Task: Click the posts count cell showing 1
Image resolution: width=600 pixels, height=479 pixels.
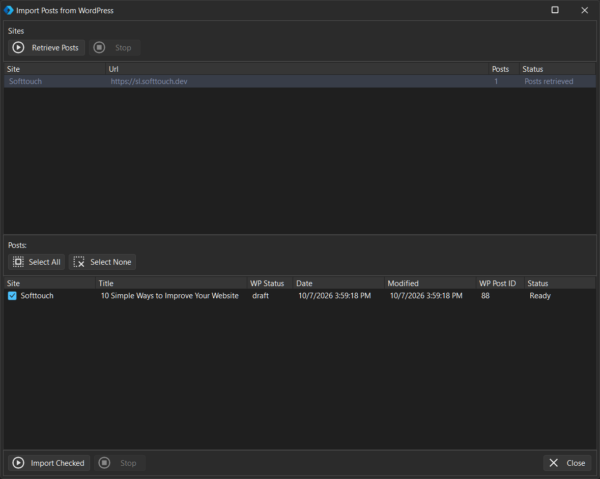Action: pyautogui.click(x=496, y=81)
